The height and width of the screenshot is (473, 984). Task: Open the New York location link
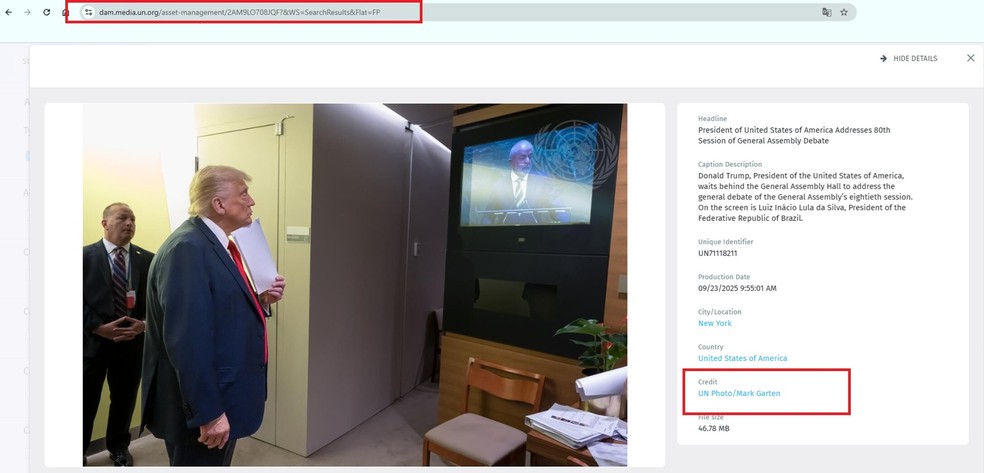point(714,323)
